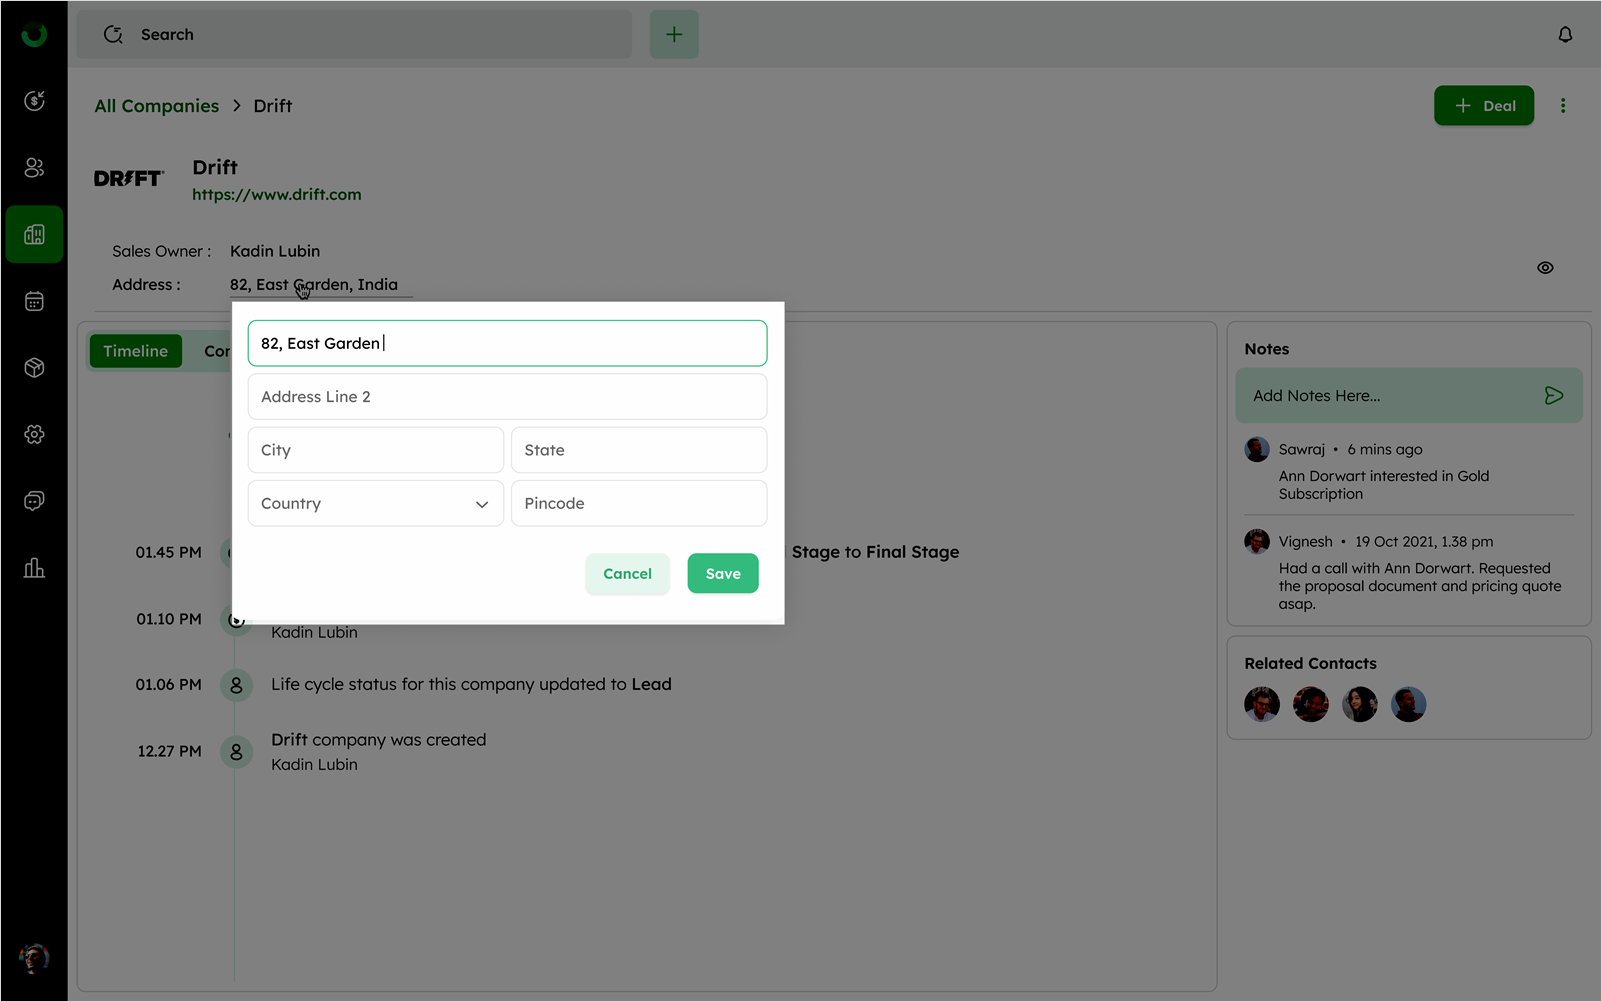This screenshot has width=1602, height=1002.
Task: Click the 'Ann Dorwart interested in Gold' note
Action: 1384,485
